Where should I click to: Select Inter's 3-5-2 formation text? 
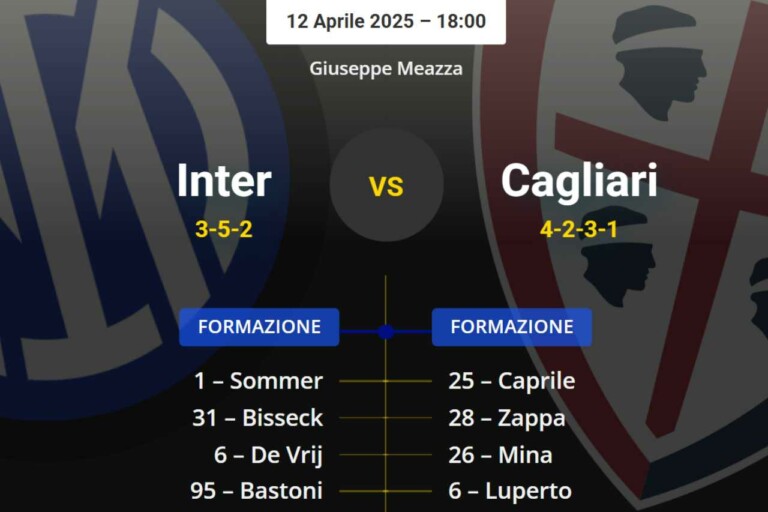pos(224,229)
